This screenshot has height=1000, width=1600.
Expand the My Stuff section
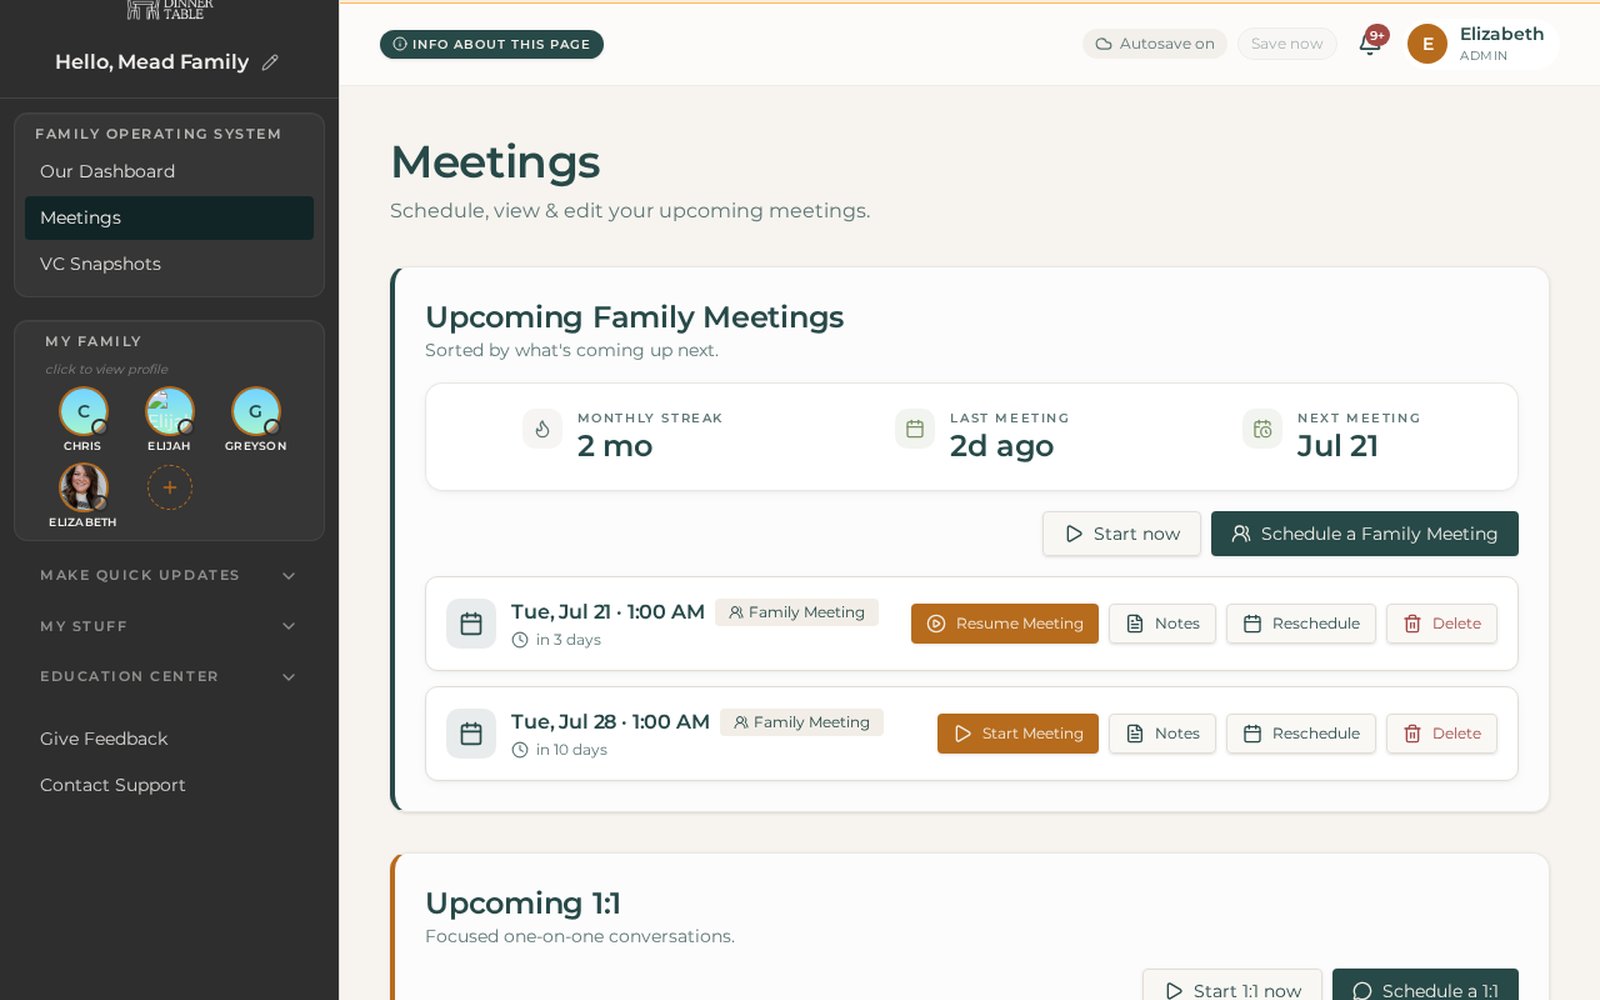169,626
